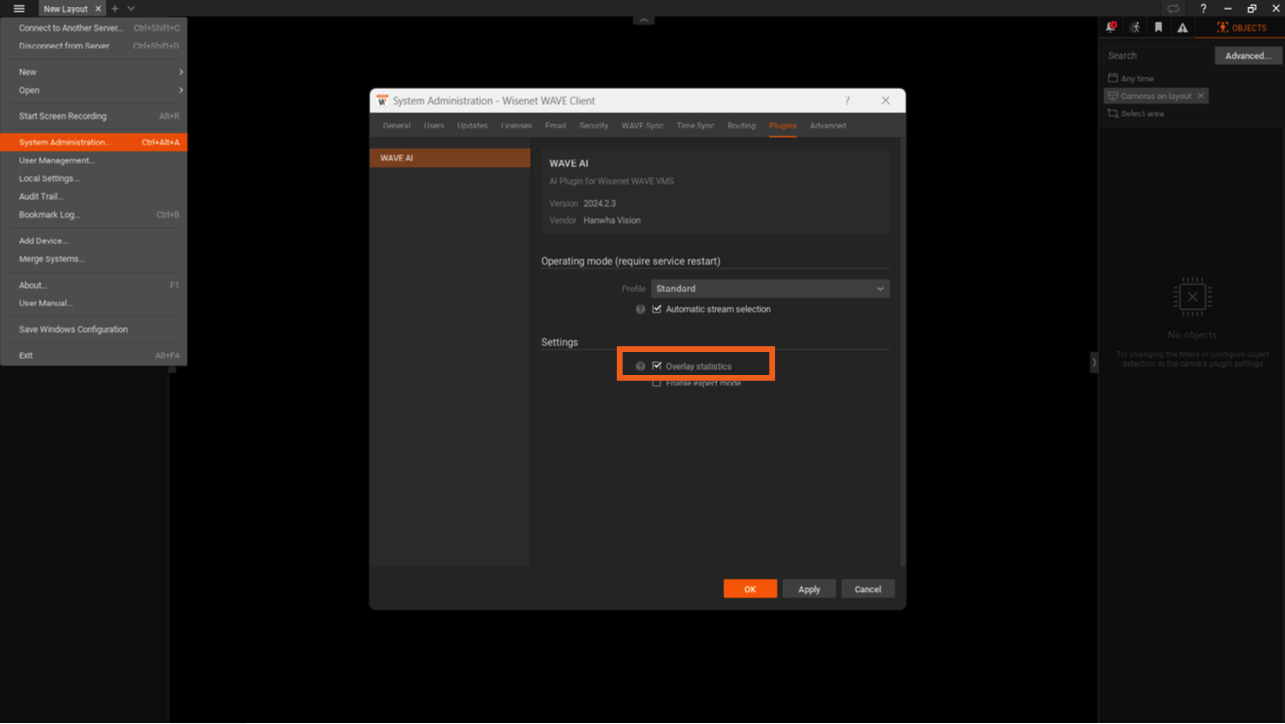
Task: Switch to Users tab
Action: (433, 126)
